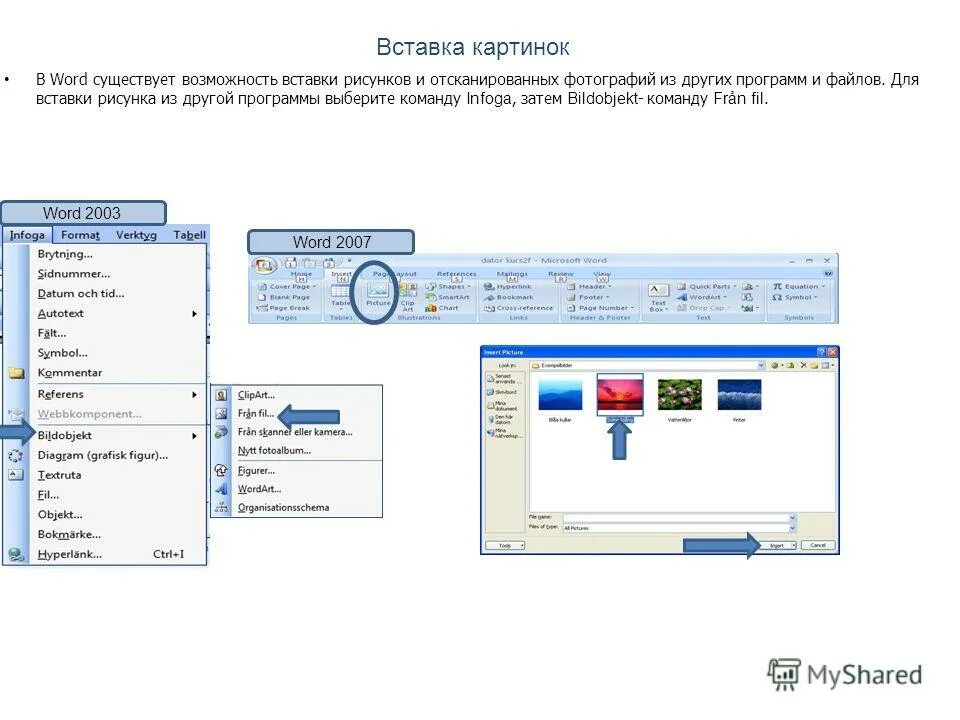Click Cancel in the Insert Picture dialog
This screenshot has width=960, height=720.
click(817, 544)
